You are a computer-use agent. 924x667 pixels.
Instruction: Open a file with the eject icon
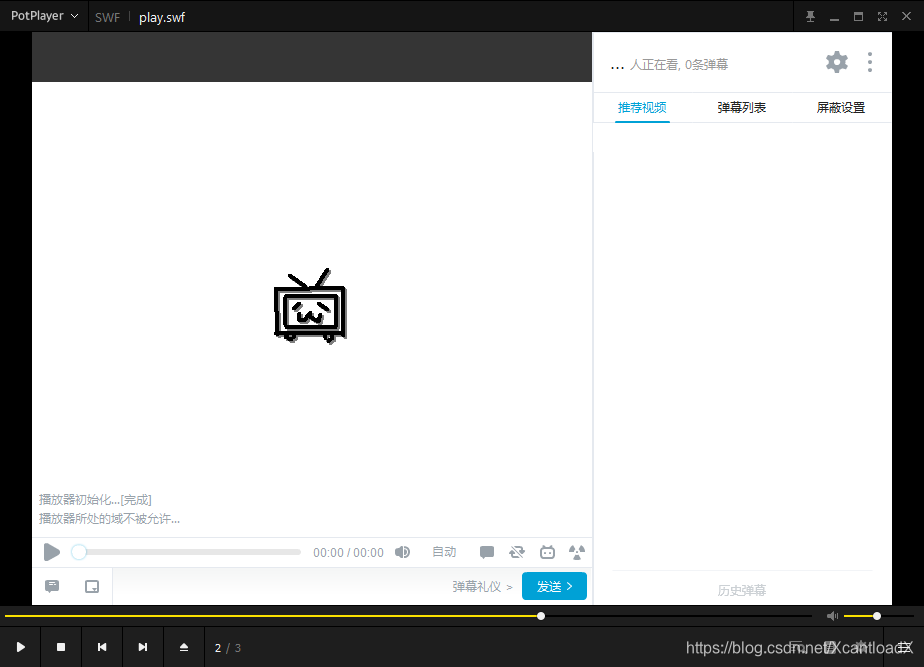(184, 647)
